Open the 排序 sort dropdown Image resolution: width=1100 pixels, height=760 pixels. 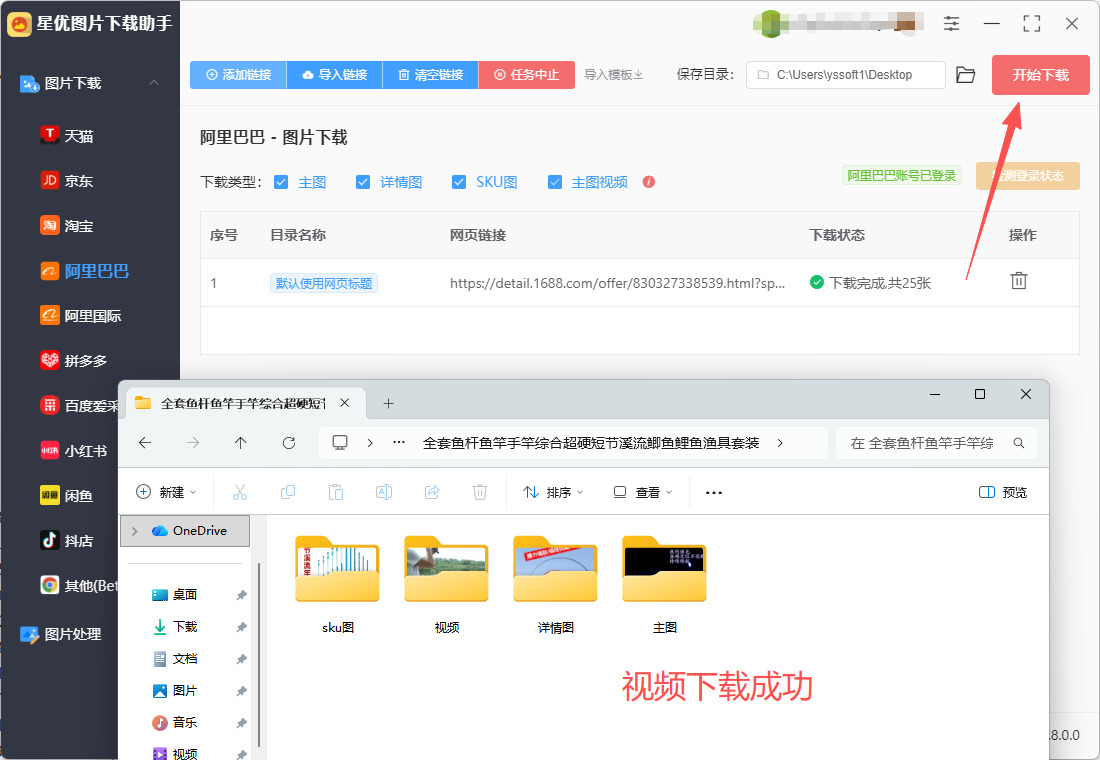(553, 492)
